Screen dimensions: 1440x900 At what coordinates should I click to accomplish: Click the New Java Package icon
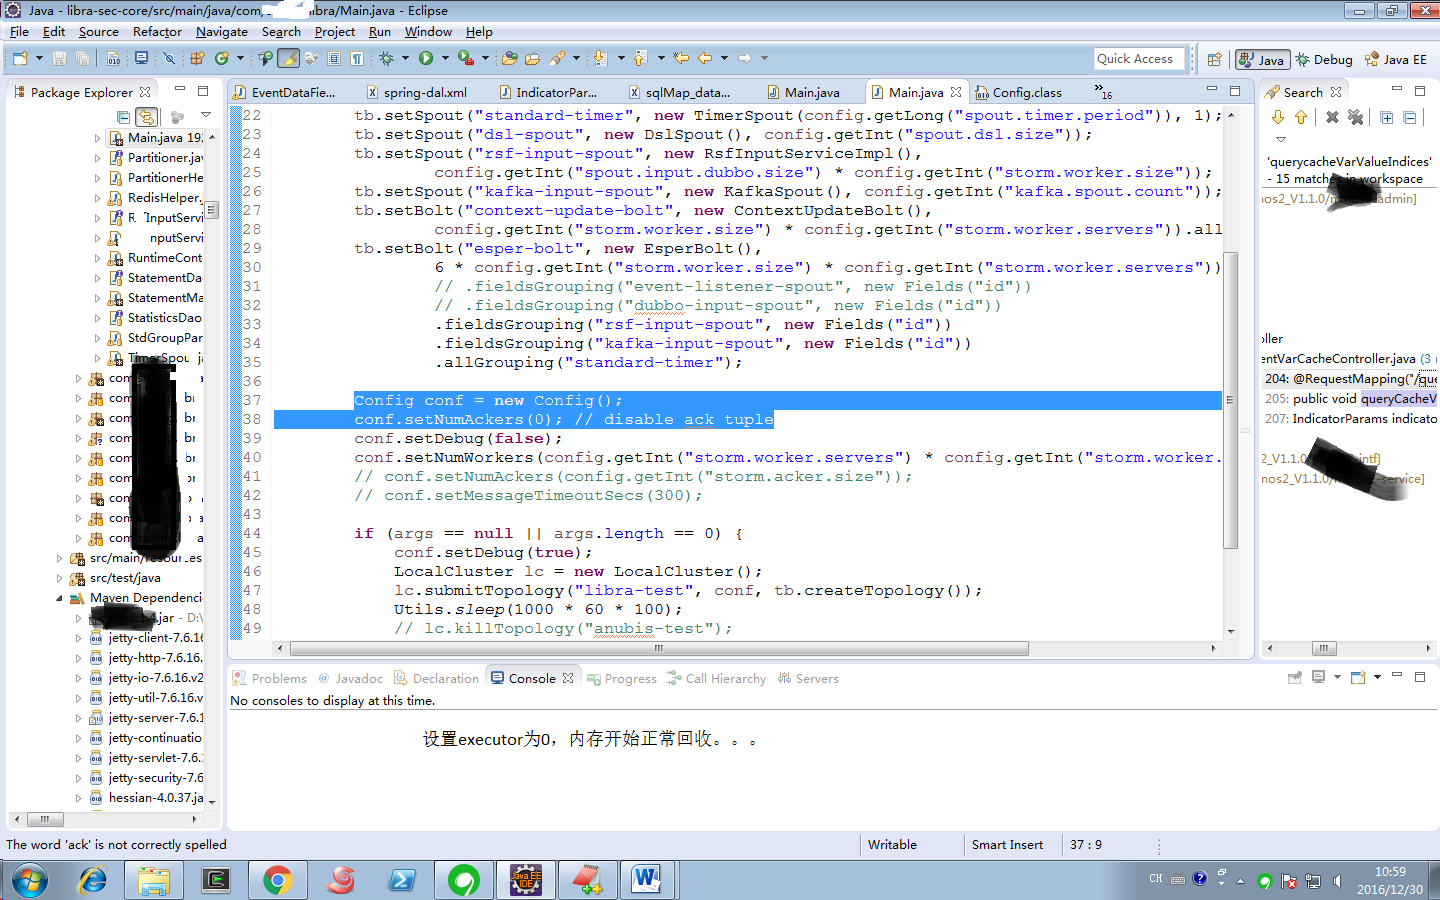(196, 59)
